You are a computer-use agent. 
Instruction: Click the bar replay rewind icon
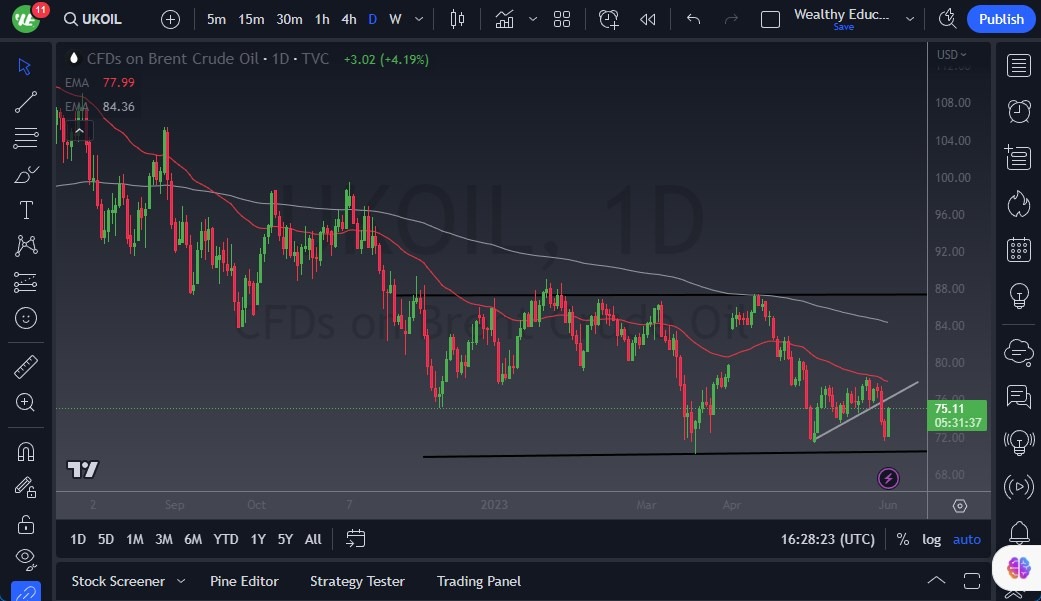click(x=648, y=19)
